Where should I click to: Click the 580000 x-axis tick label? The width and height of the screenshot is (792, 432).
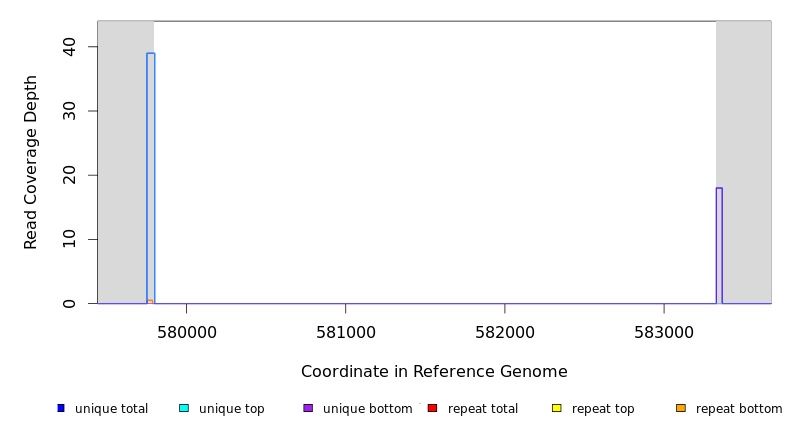tap(186, 332)
